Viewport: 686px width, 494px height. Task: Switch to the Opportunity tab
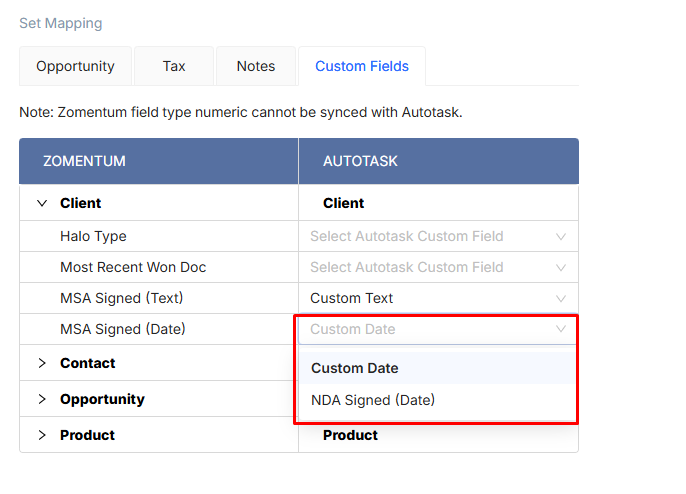pyautogui.click(x=75, y=66)
